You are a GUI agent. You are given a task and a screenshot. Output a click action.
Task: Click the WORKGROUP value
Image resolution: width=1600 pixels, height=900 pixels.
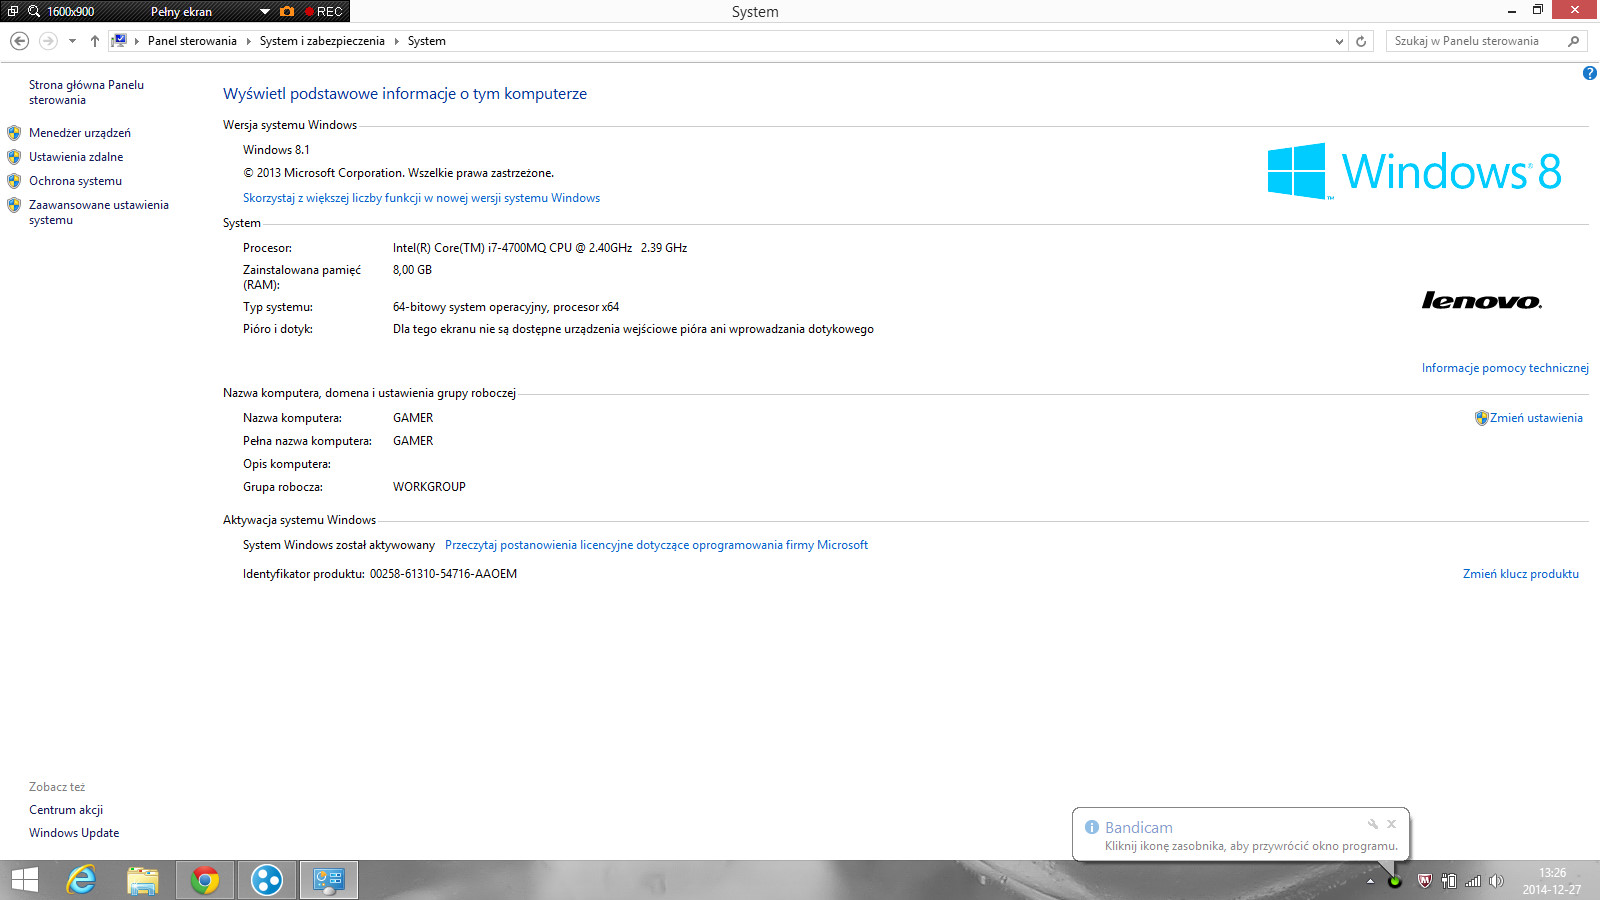[429, 487]
